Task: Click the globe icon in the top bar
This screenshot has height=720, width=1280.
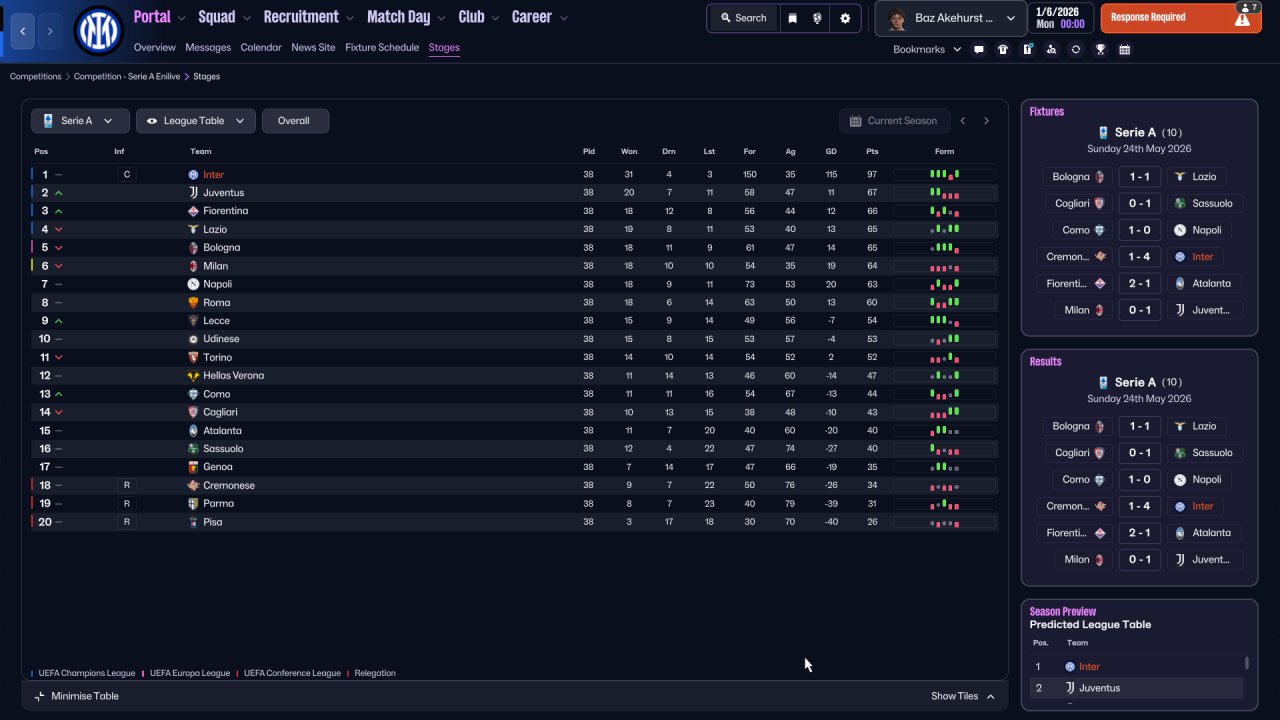Action: point(818,18)
